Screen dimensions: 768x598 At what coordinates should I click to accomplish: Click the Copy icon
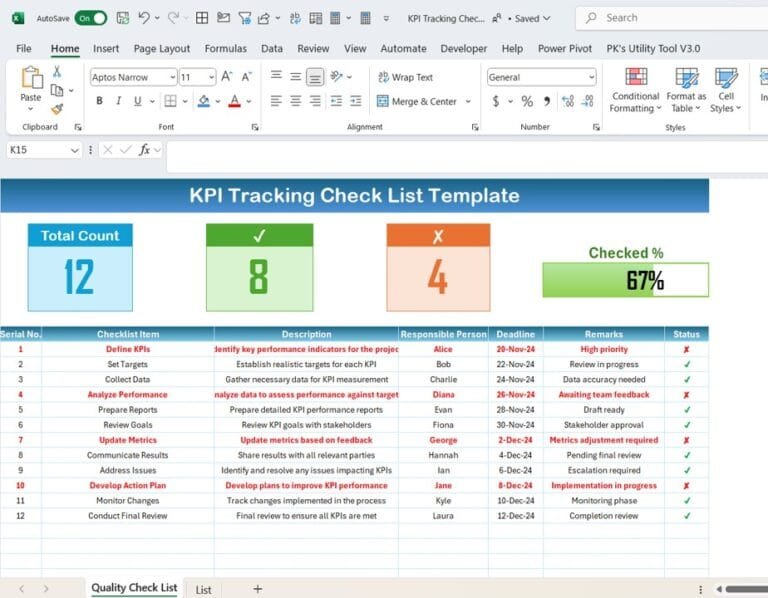point(57,90)
